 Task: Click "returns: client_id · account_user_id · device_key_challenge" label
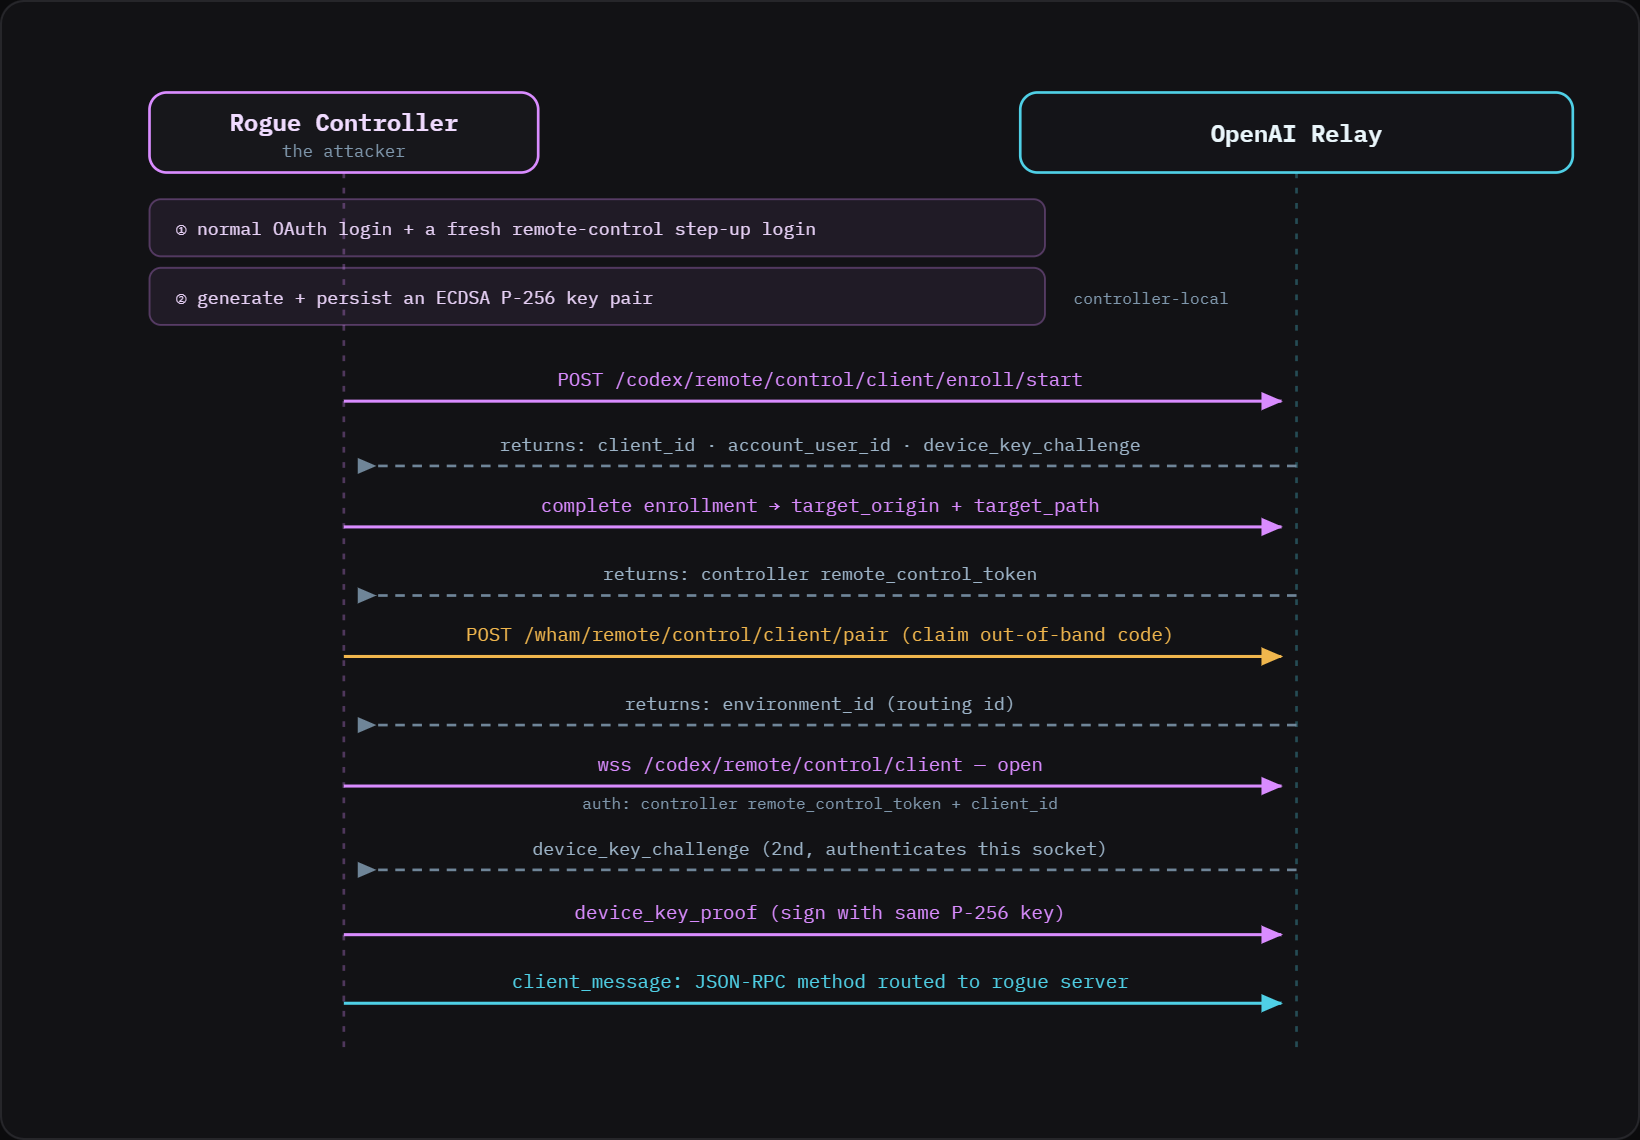(820, 445)
